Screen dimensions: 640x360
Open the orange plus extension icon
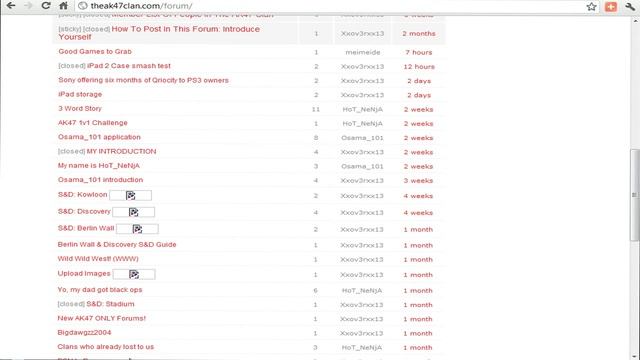pos(611,6)
